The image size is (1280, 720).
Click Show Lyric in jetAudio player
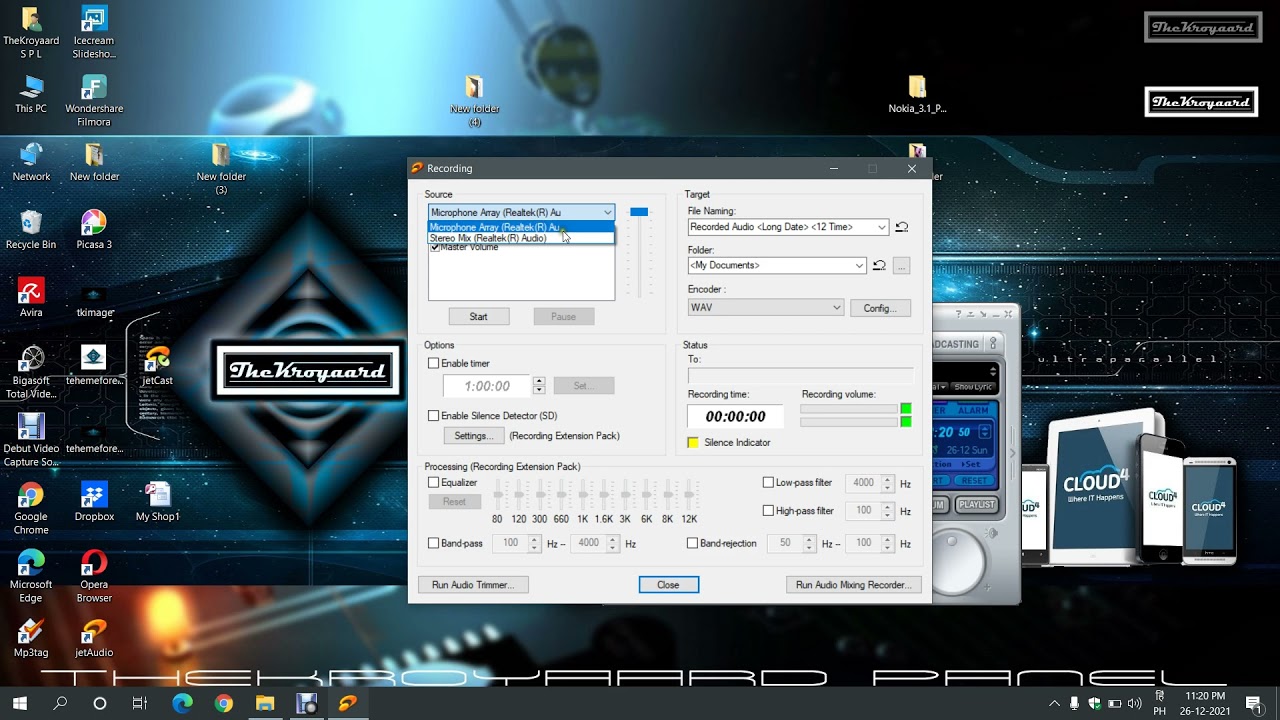972,387
